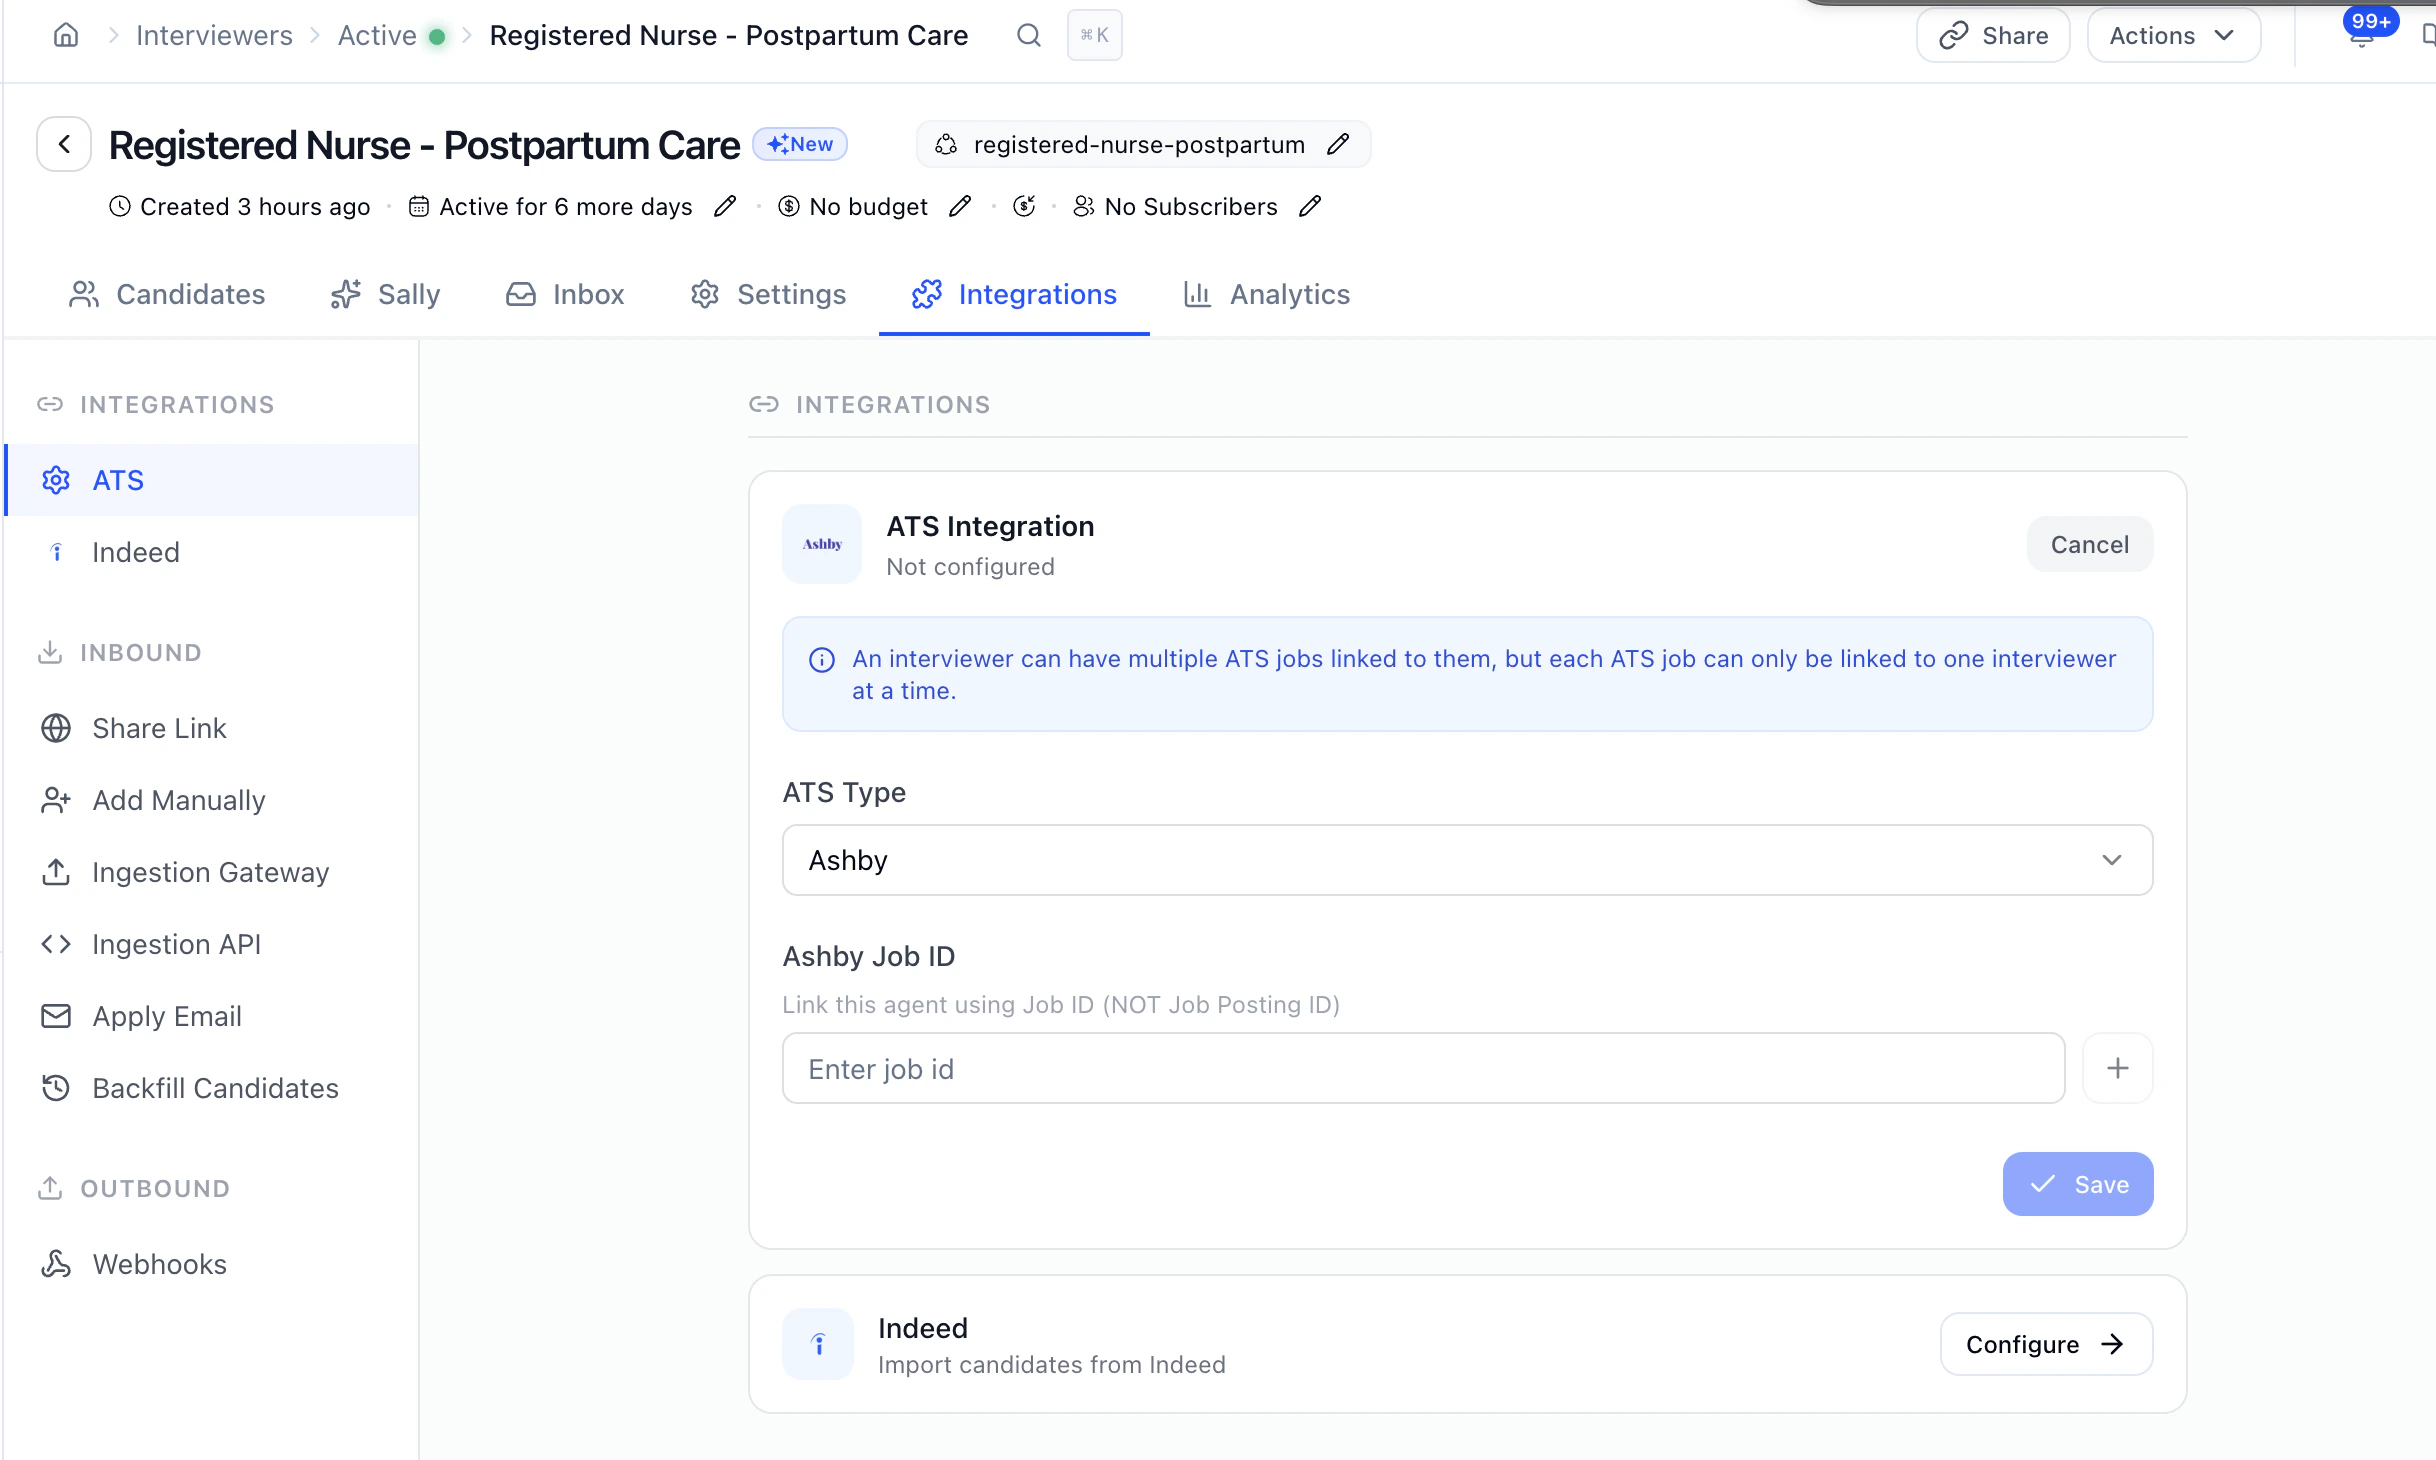
Task: Go to Interviewers breadcrumb link
Action: [x=214, y=35]
